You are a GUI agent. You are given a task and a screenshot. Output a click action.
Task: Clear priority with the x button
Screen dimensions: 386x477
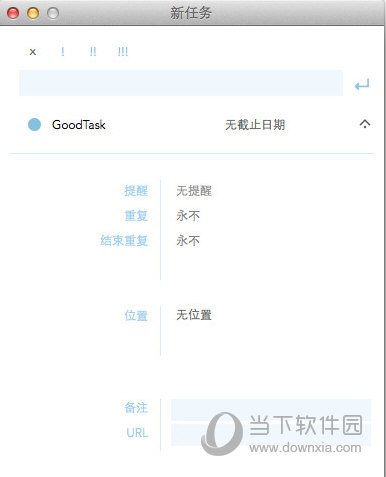[x=33, y=52]
